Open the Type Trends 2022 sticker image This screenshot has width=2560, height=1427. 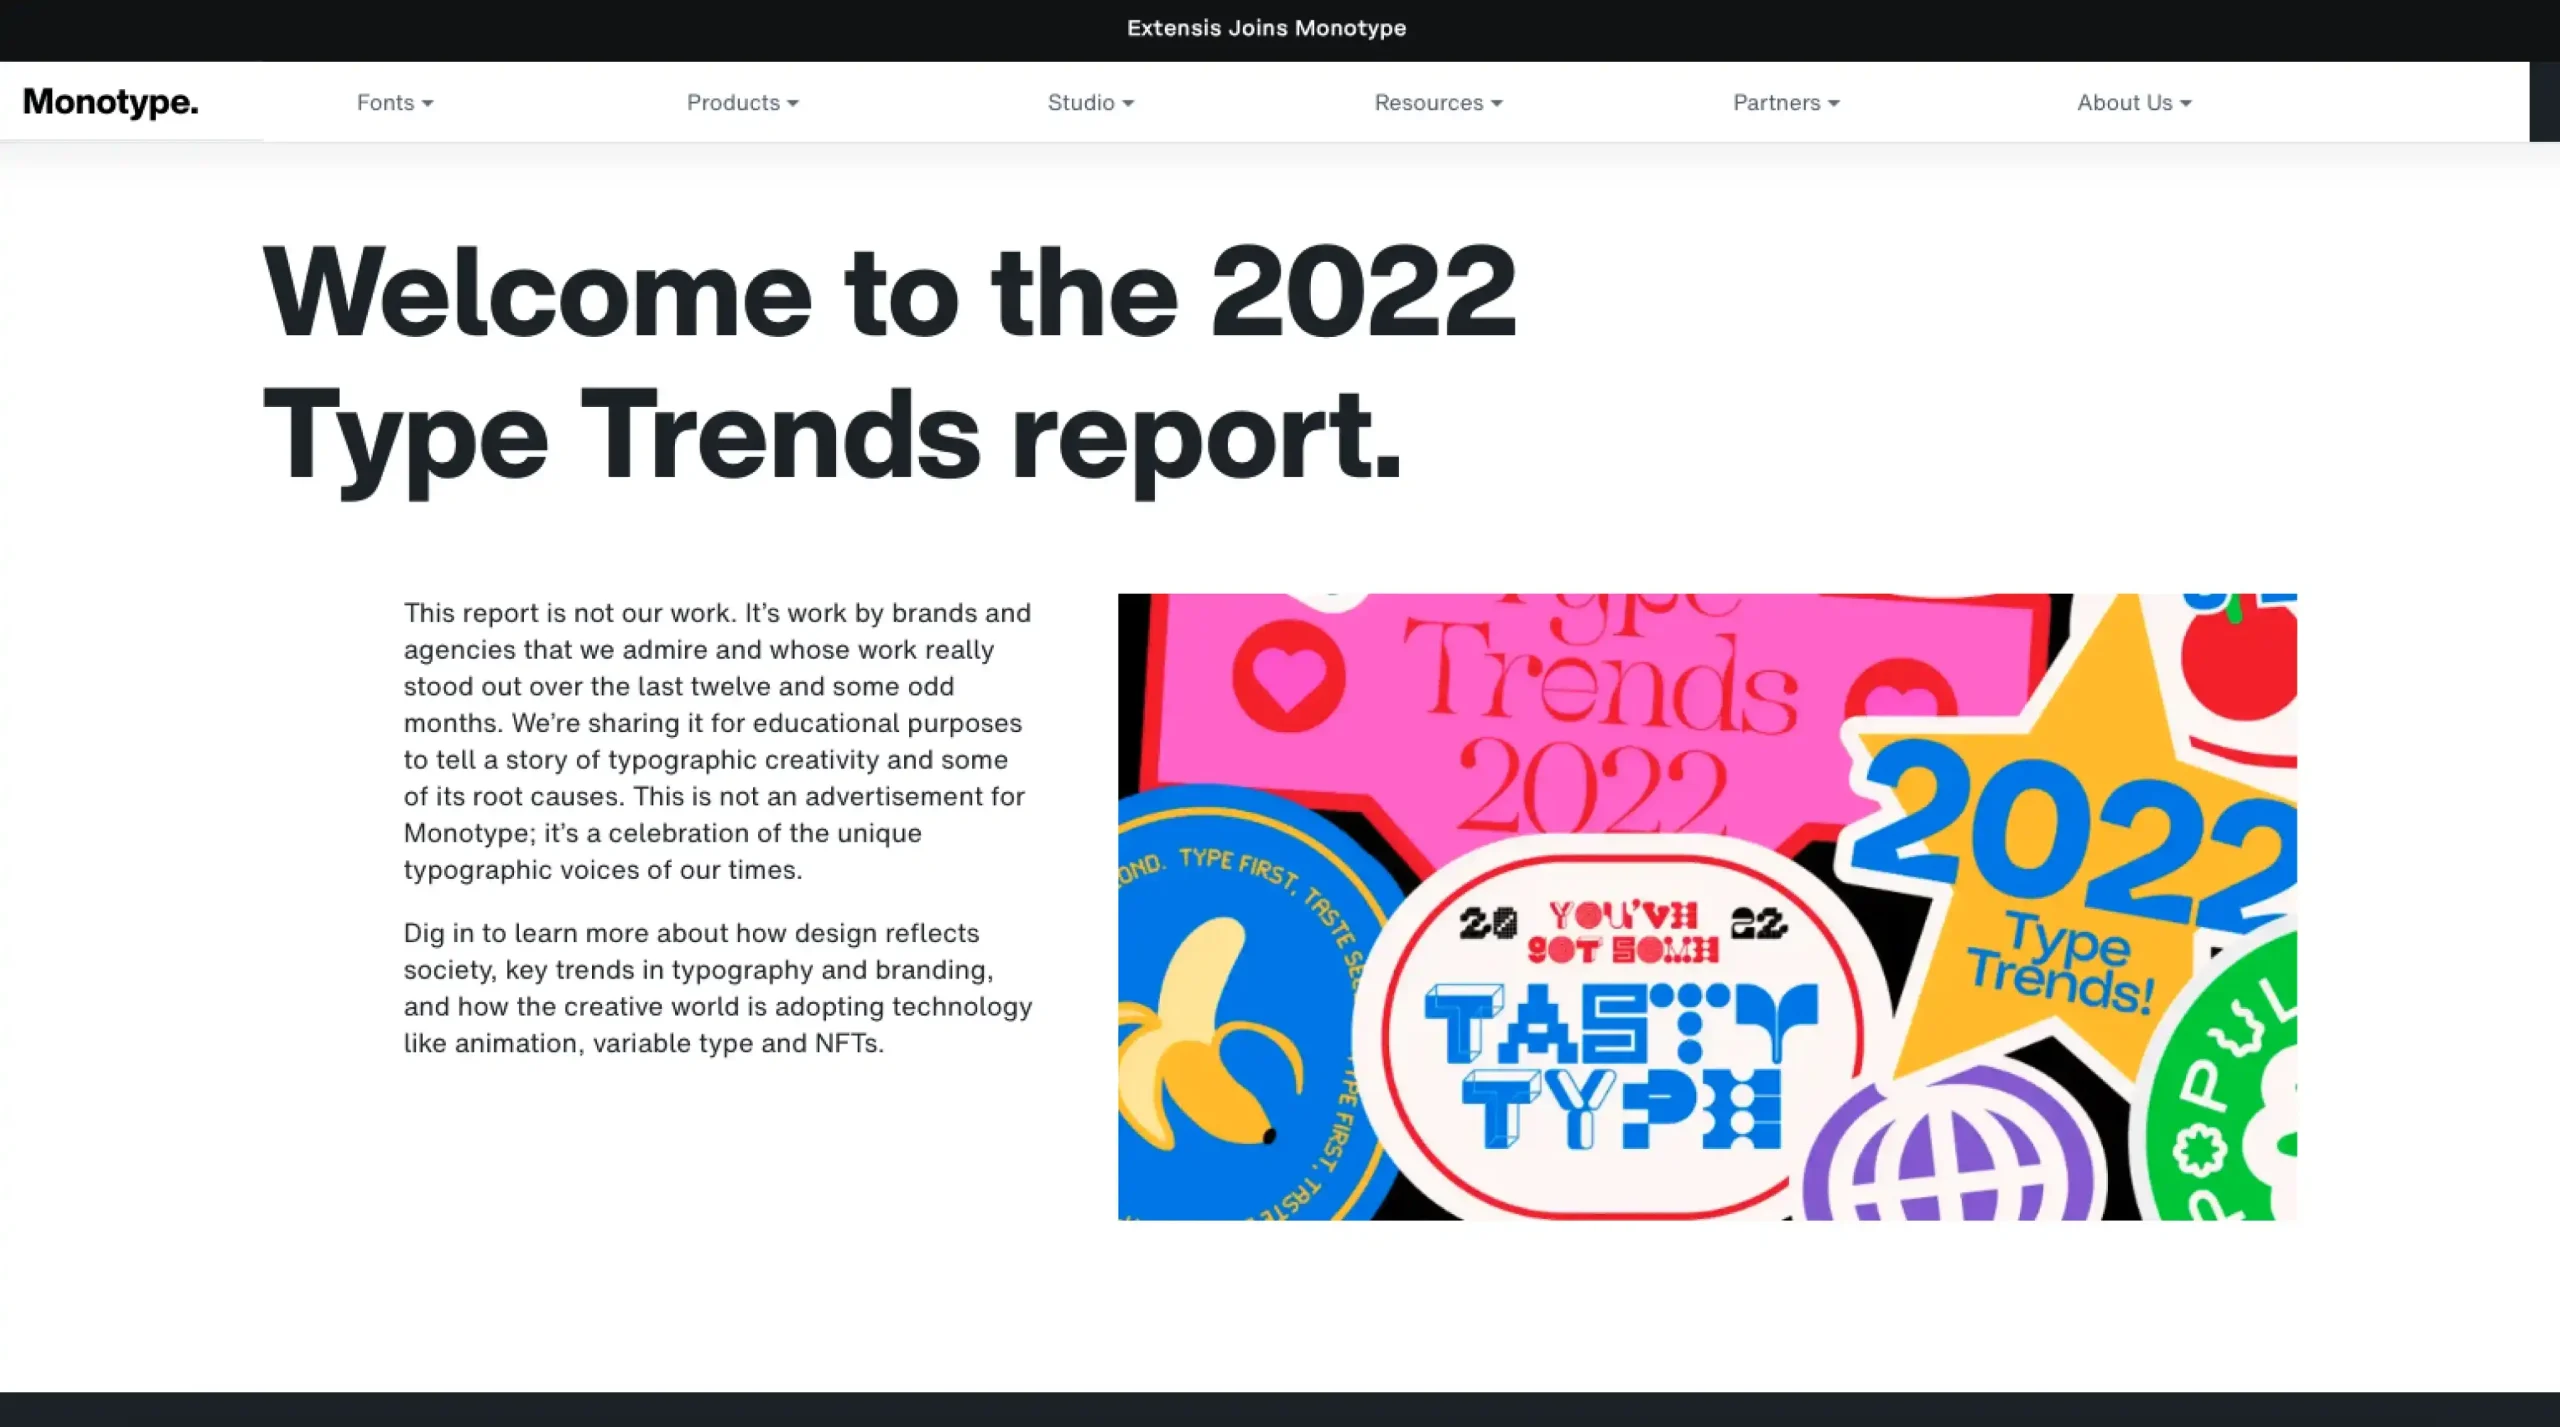[x=1707, y=906]
